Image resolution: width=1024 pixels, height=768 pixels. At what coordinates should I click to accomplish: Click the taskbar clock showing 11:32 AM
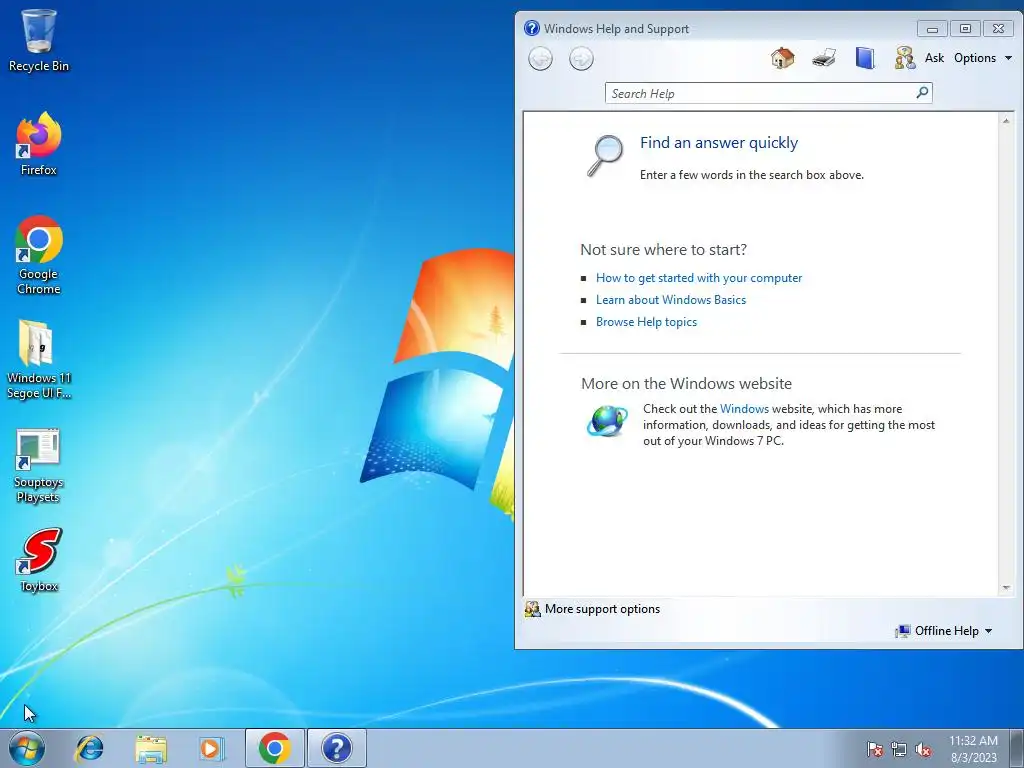pyautogui.click(x=973, y=749)
